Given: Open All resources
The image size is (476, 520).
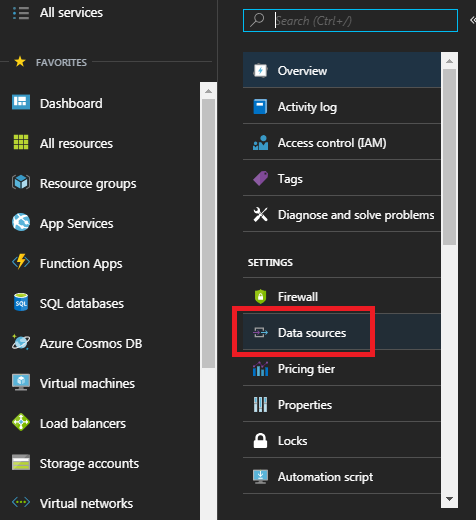Looking at the screenshot, I should click(76, 144).
